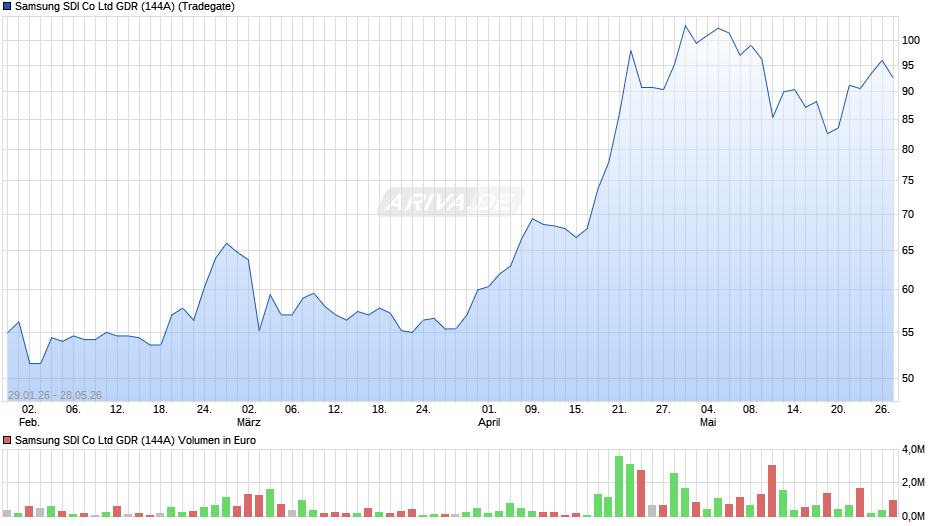This screenshot has width=940, height=526.
Task: Click the price axis label '55'
Action: tap(908, 332)
